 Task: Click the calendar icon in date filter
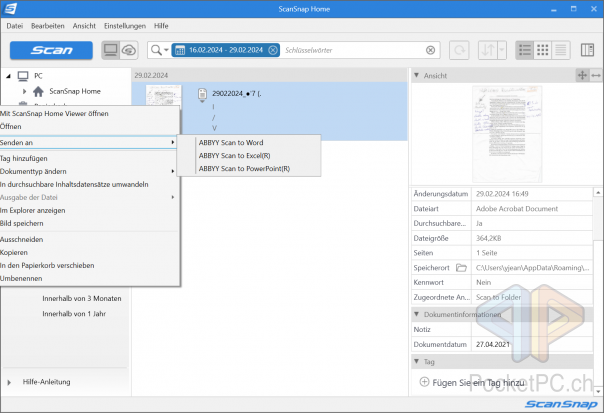tap(180, 50)
